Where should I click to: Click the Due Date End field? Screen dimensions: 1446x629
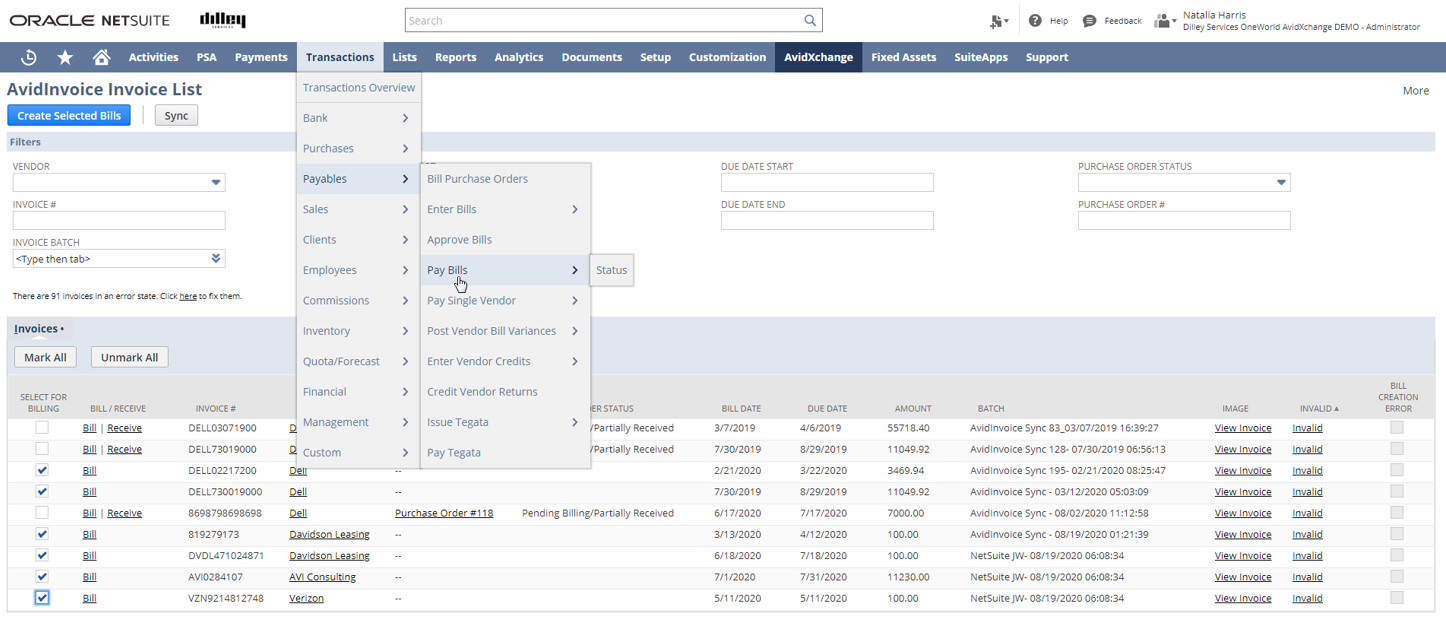tap(827, 220)
